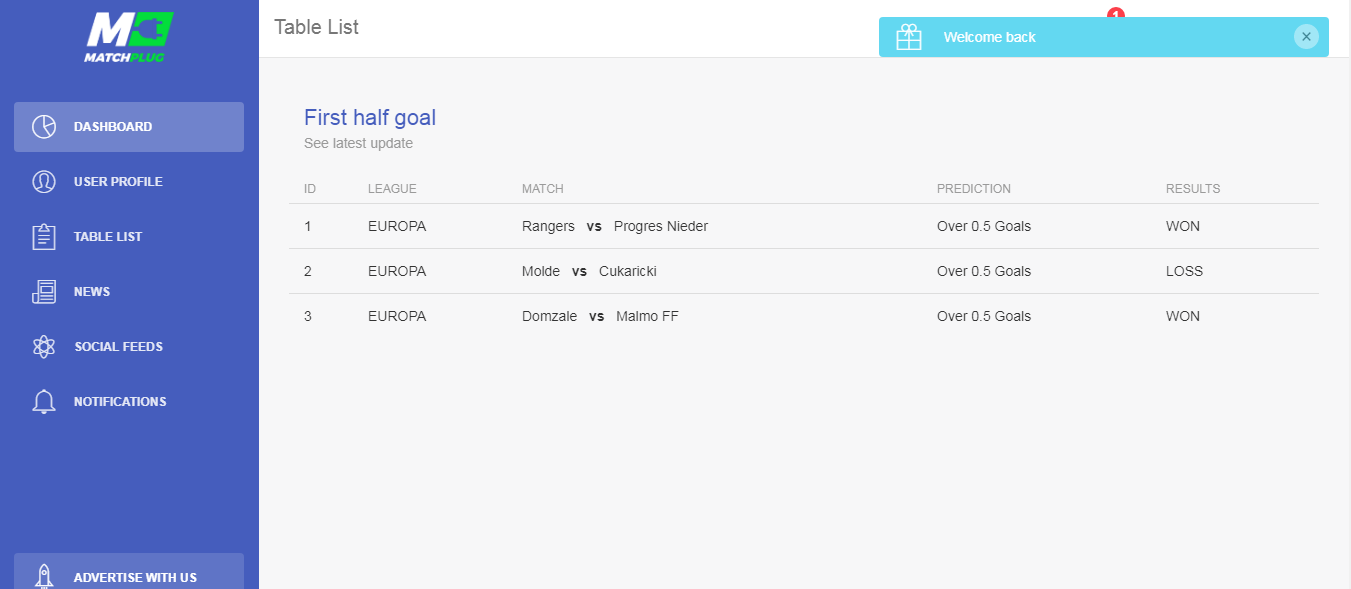Click the gift icon in welcome notification
1351x589 pixels.
click(909, 37)
